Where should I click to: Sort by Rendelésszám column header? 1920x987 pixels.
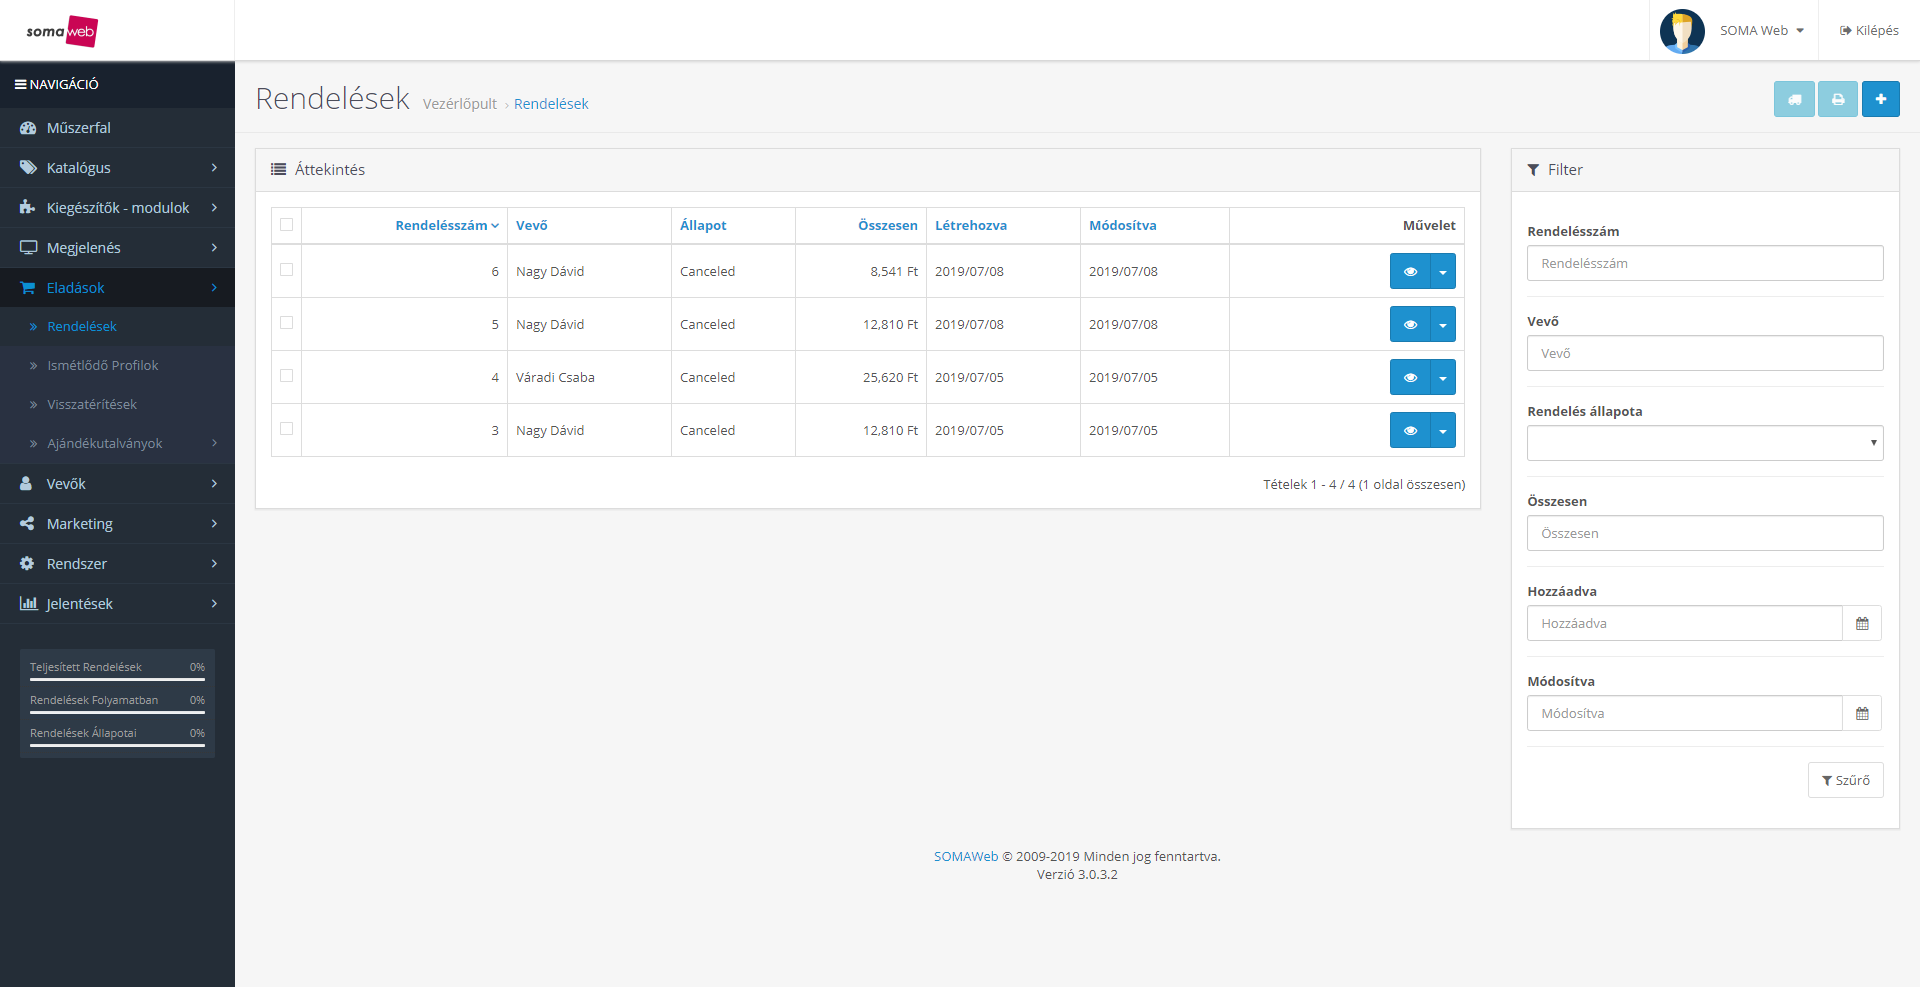(x=447, y=226)
